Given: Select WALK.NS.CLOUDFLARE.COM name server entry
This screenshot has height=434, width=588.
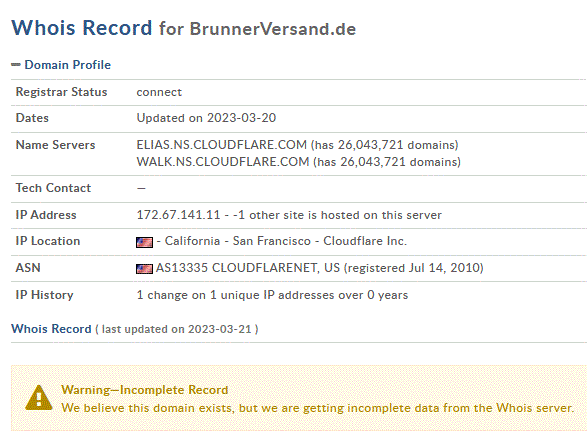Looking at the screenshot, I should click(x=223, y=162).
